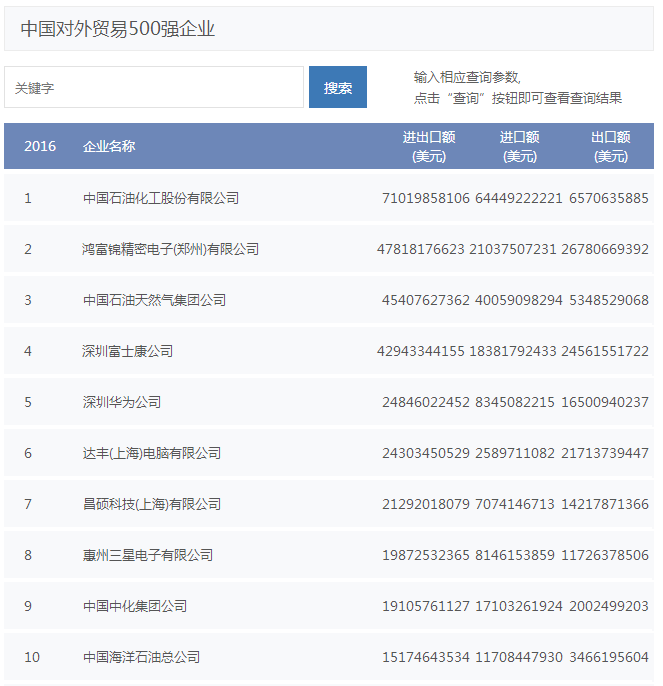Select the 鸿富锦精密电子(郑州)有限公司 row
This screenshot has height=686, width=663.
170,249
